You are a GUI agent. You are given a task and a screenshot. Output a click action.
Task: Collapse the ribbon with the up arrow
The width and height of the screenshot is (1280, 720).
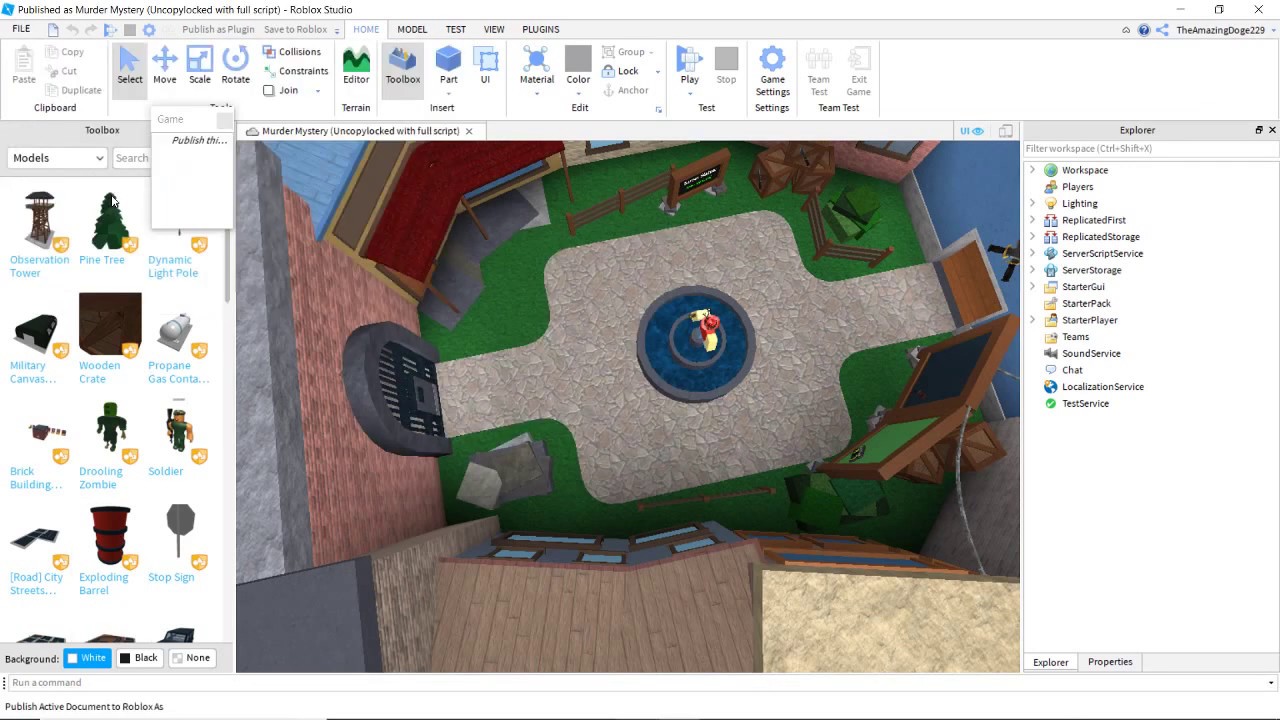pos(1126,30)
